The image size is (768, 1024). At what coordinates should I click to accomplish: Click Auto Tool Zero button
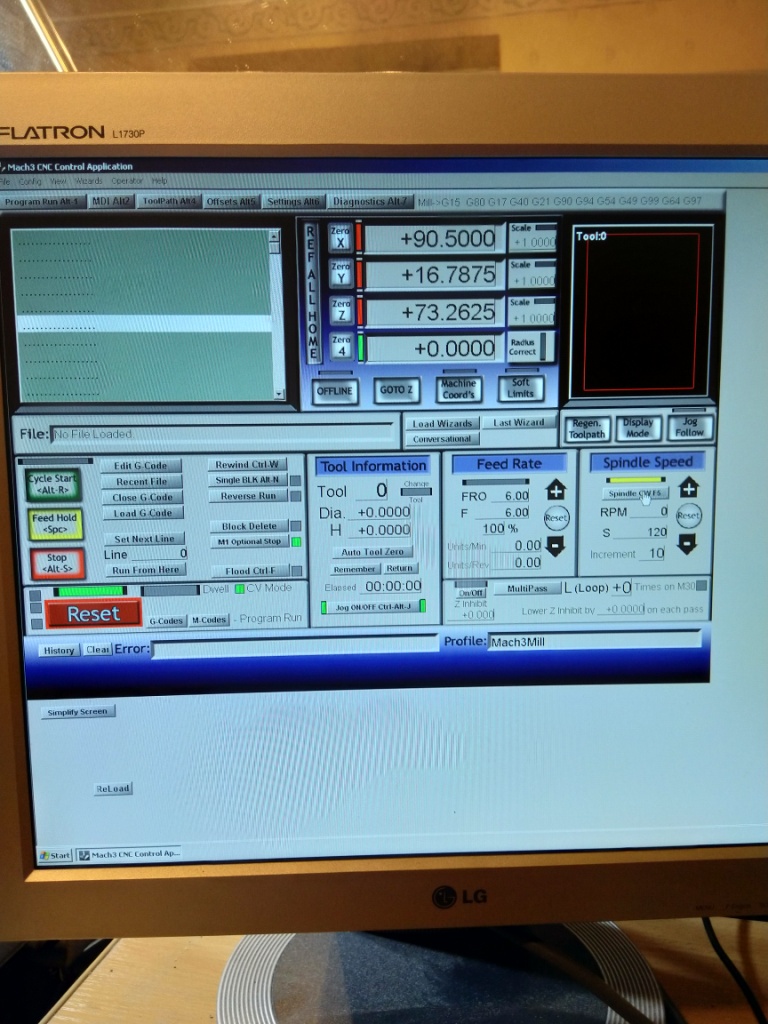pyautogui.click(x=372, y=552)
